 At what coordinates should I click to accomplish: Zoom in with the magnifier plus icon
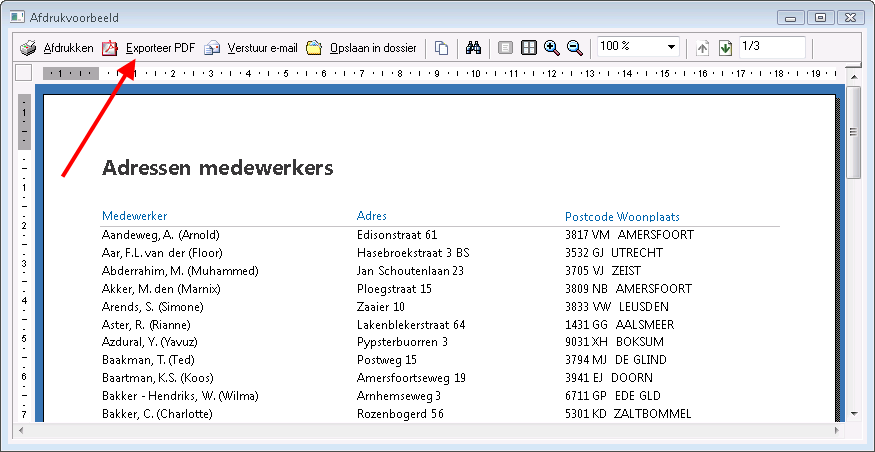[x=552, y=49]
